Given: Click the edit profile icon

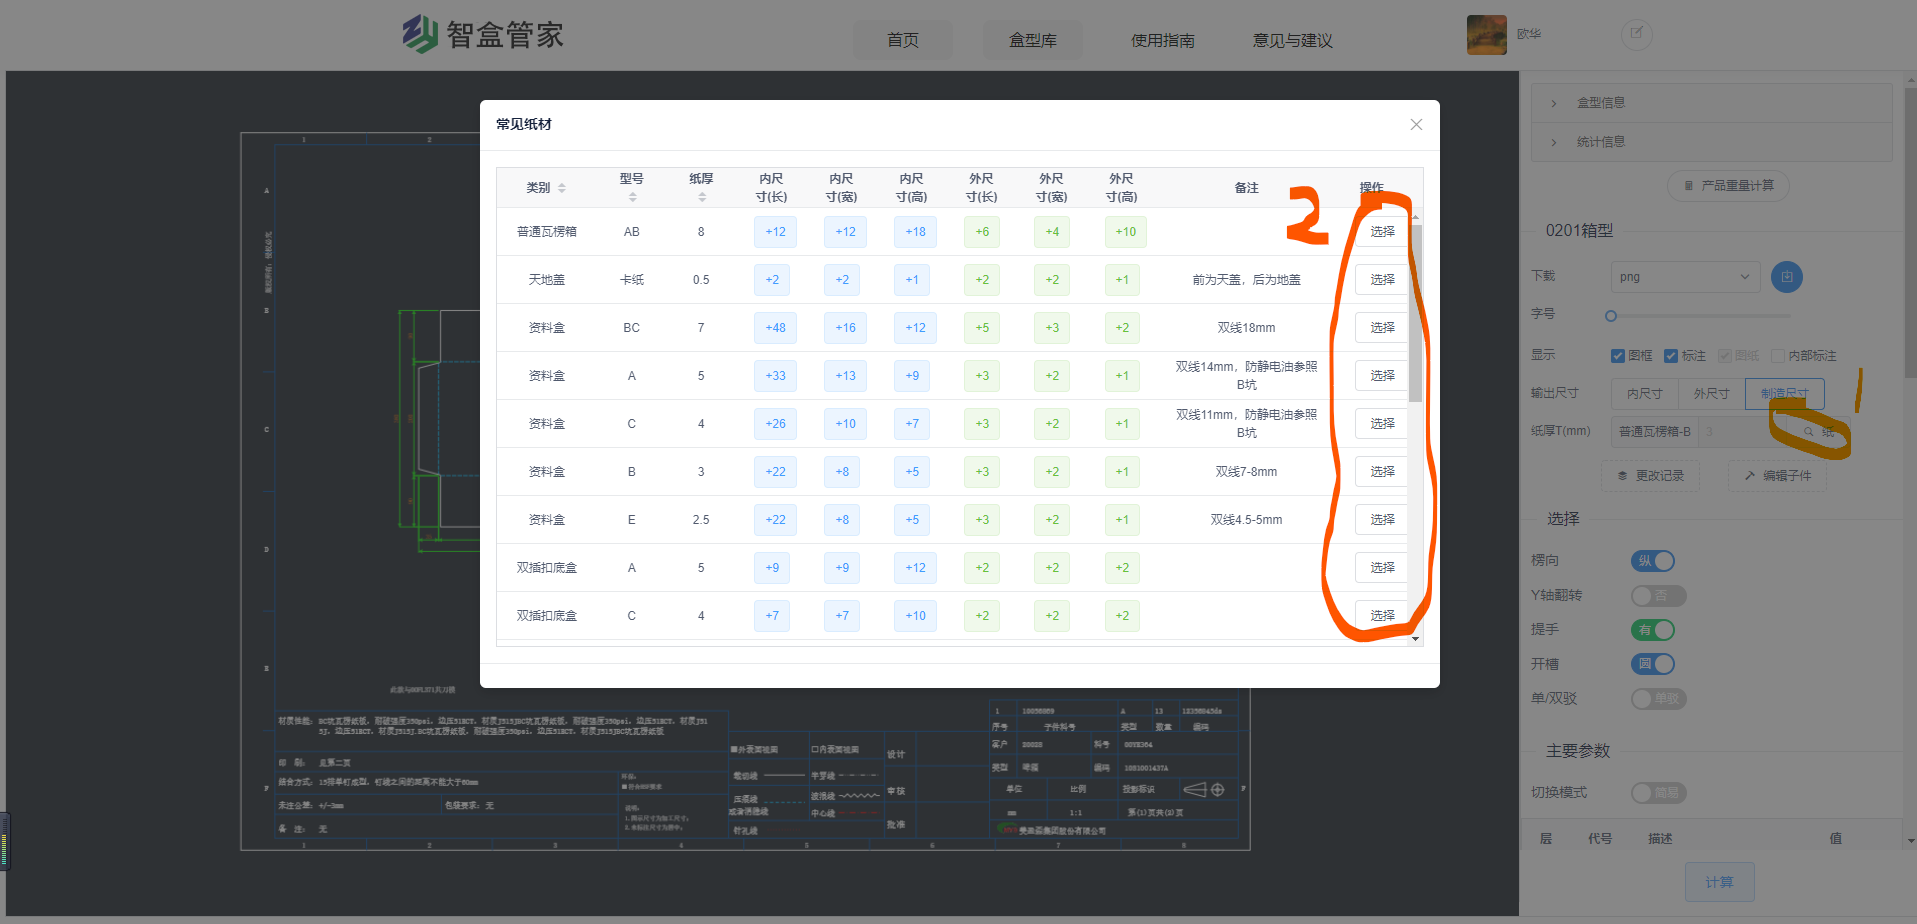Looking at the screenshot, I should (1636, 34).
